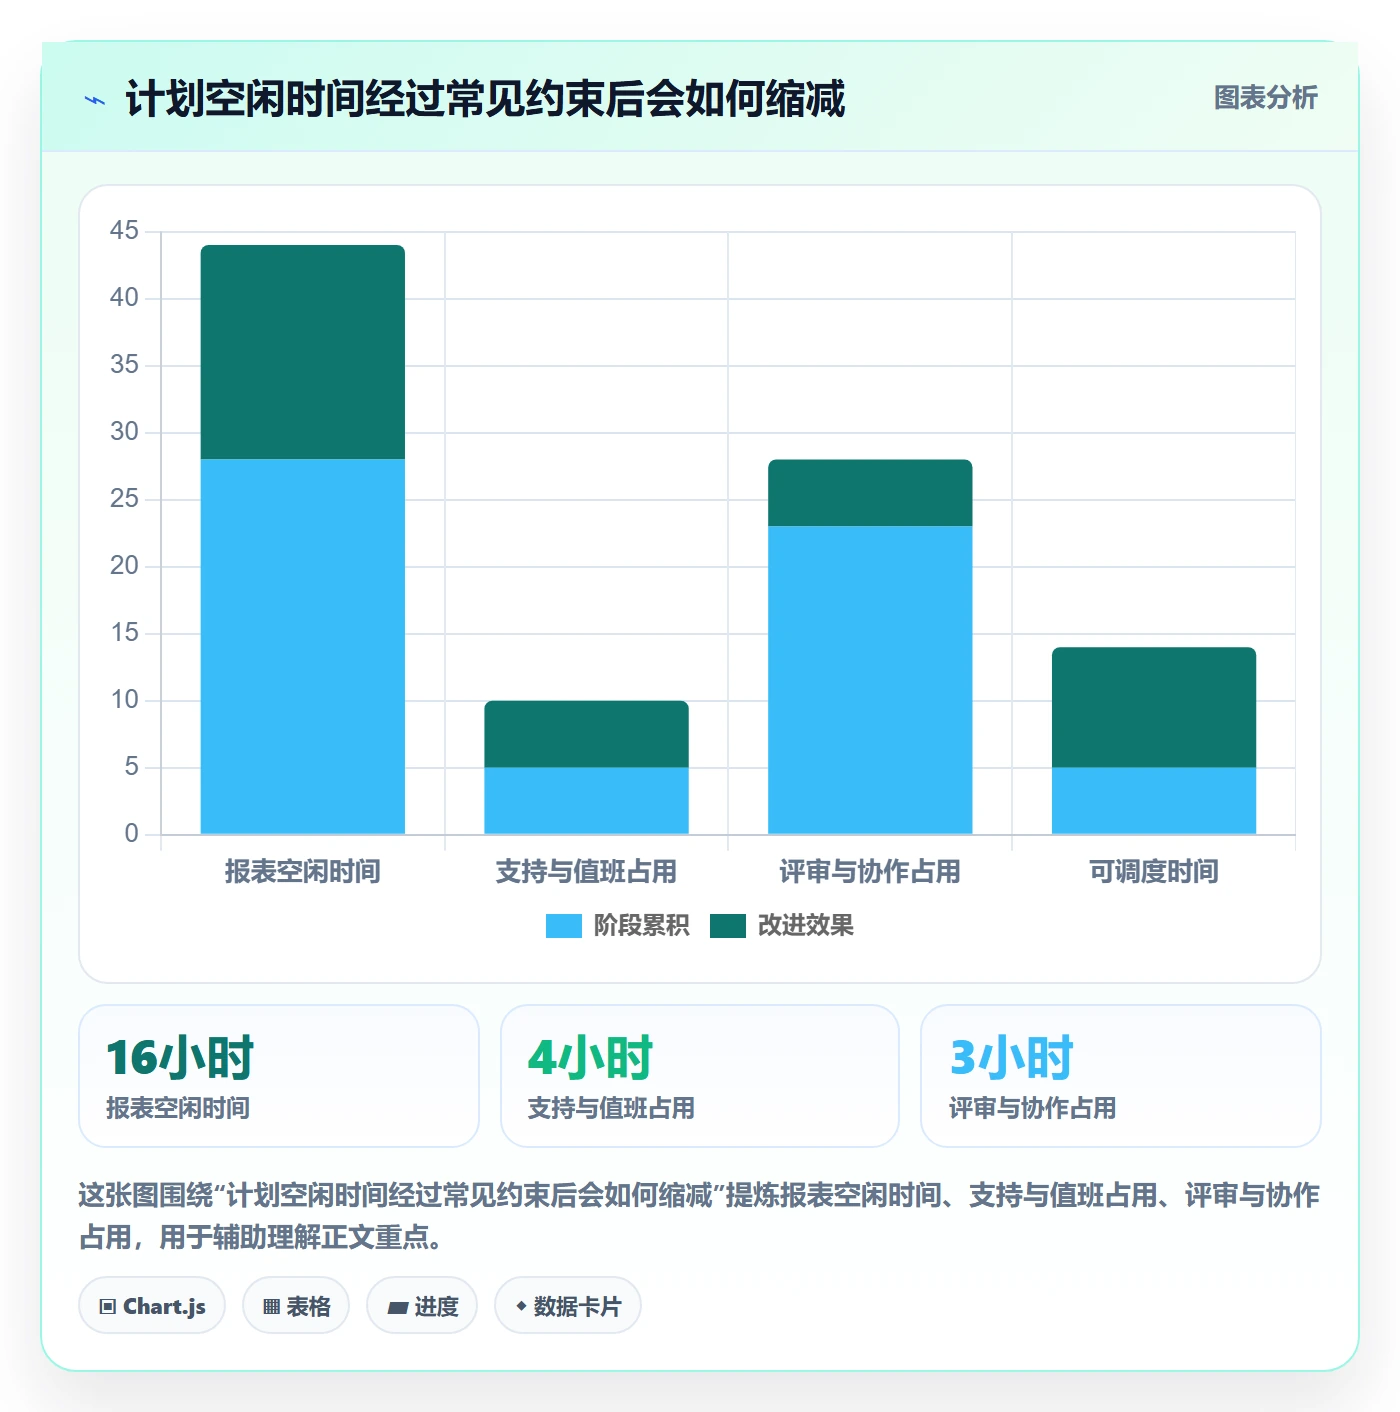
Task: Click the bar icon in 进度 chip
Action: click(x=397, y=1307)
